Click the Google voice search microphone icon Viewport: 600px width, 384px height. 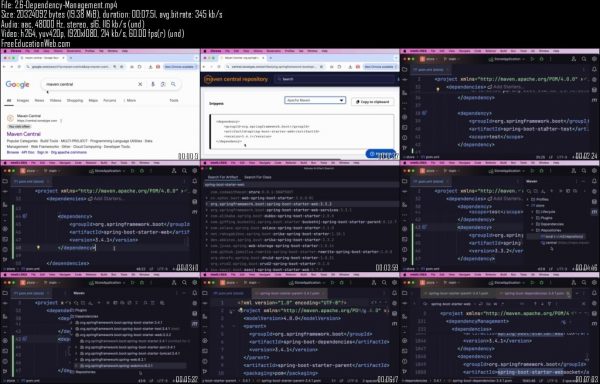[153, 84]
